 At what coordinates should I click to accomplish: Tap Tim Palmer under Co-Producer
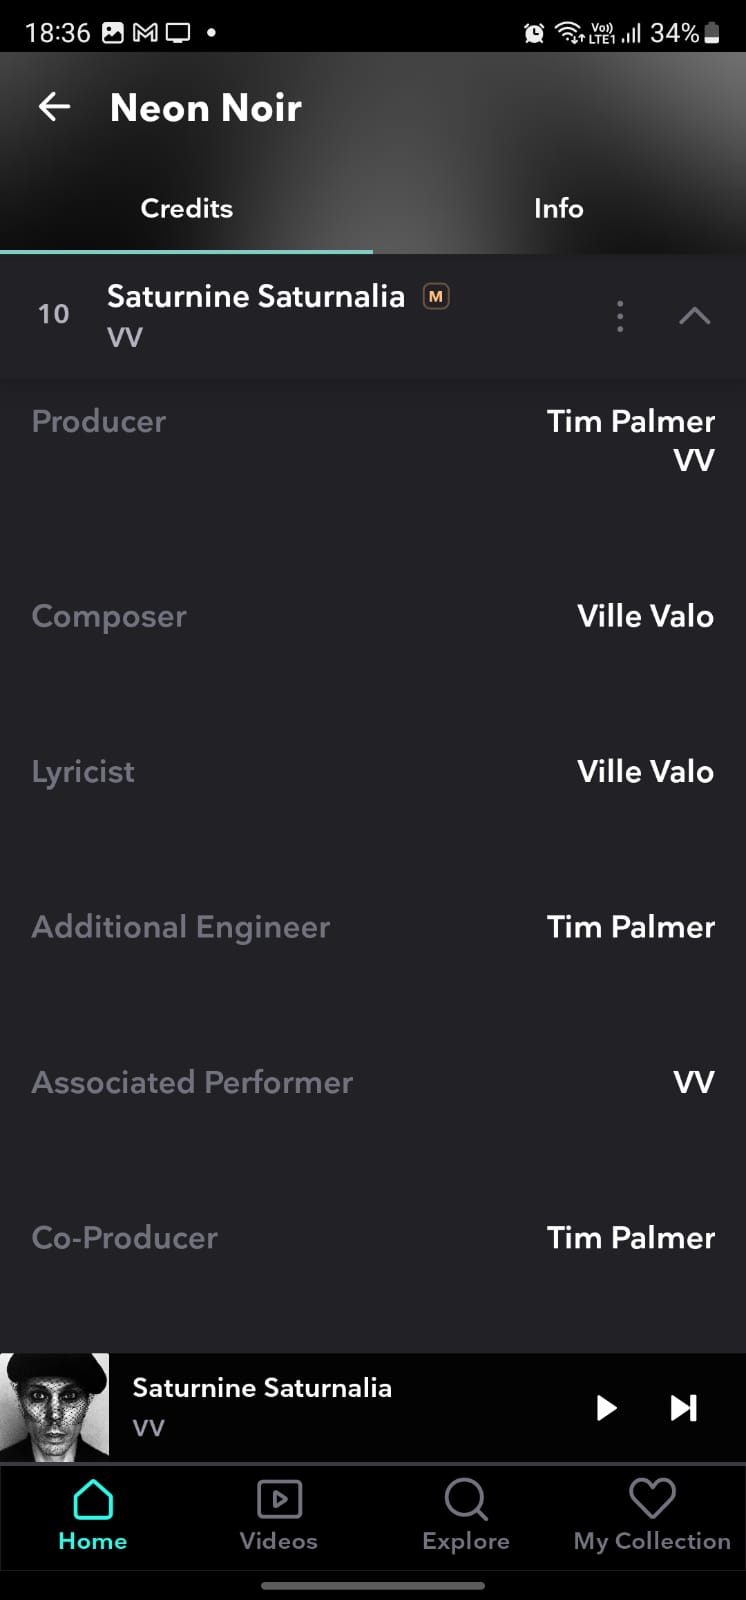630,1237
